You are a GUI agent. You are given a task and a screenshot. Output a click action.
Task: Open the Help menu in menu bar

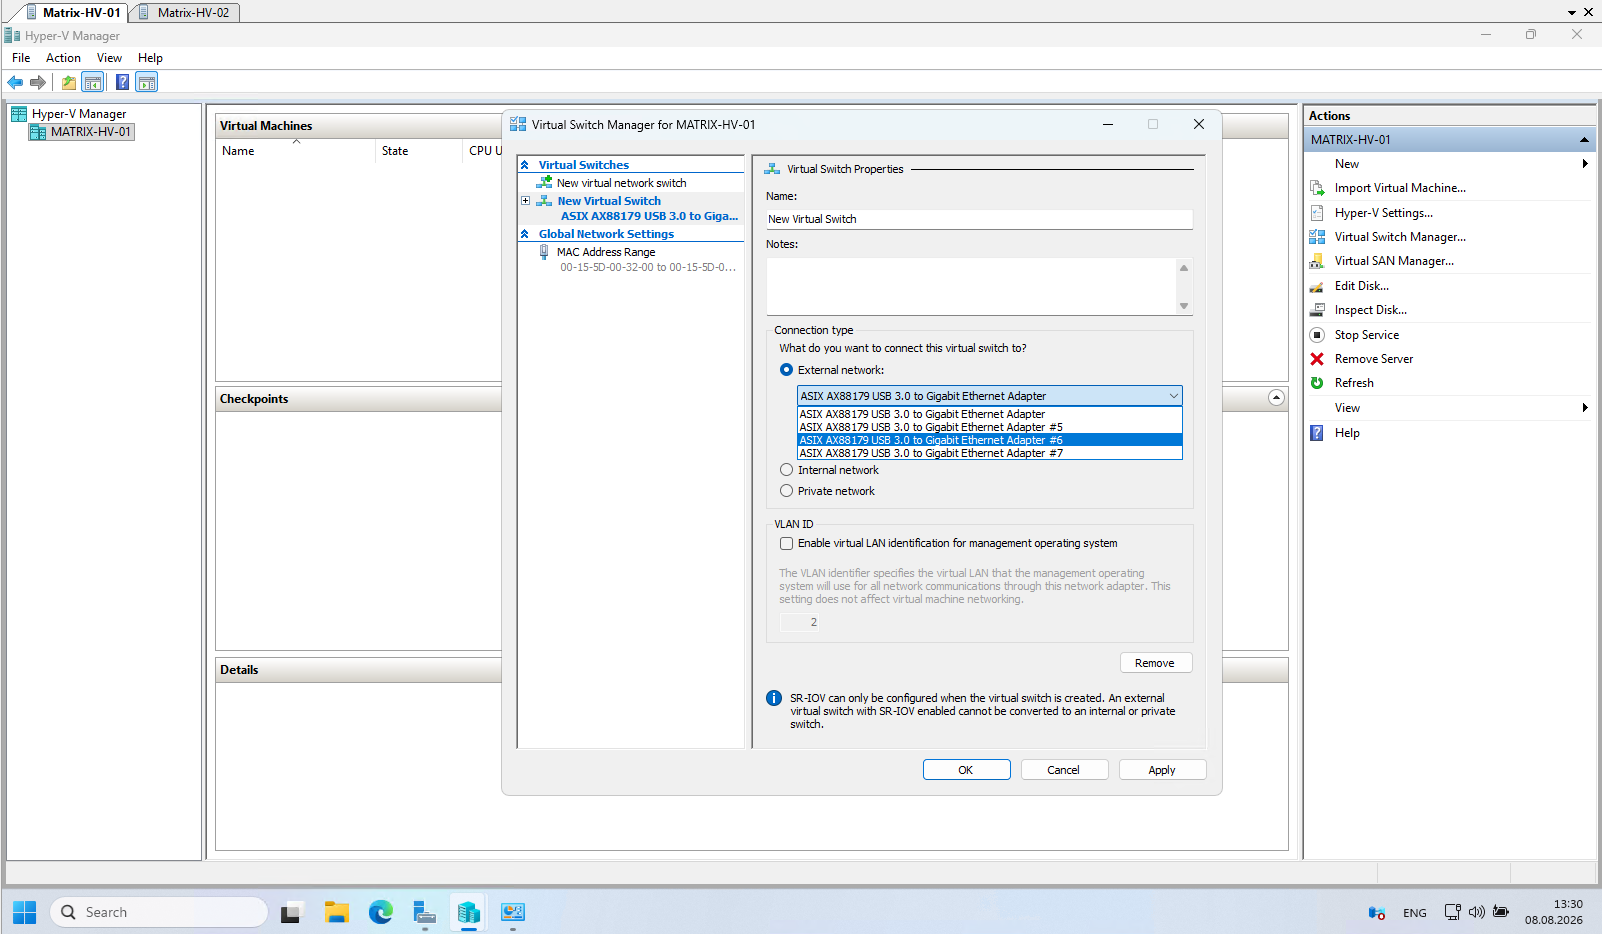(x=150, y=58)
